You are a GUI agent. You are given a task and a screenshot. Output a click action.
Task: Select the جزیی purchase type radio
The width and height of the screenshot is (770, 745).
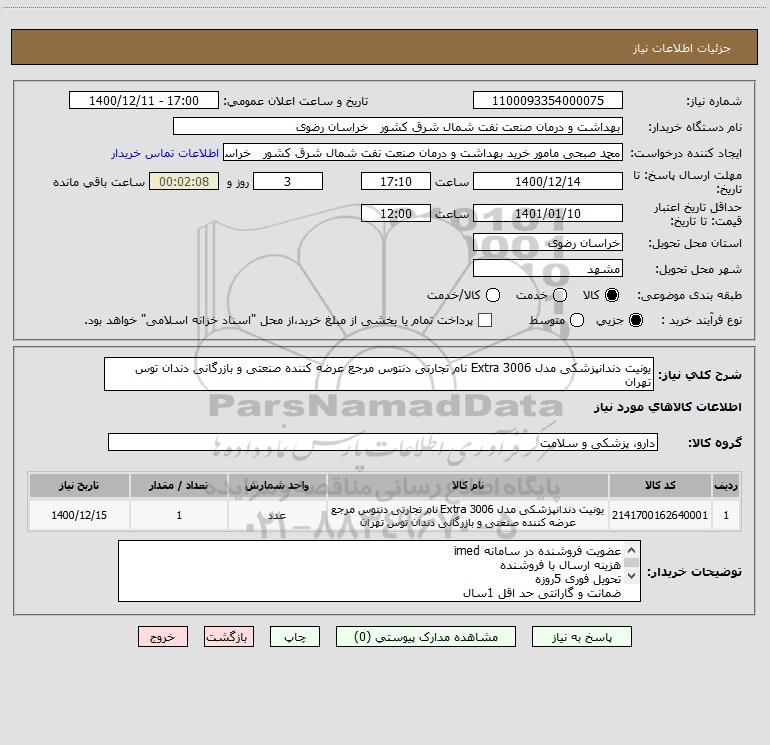(635, 320)
